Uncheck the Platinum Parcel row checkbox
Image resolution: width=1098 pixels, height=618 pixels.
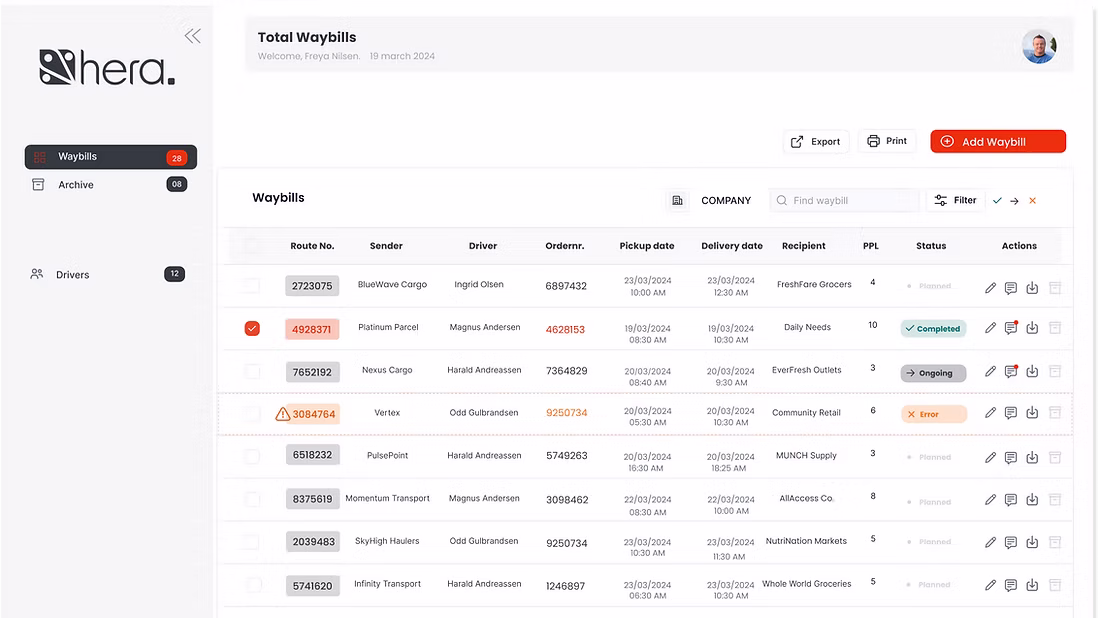point(252,328)
